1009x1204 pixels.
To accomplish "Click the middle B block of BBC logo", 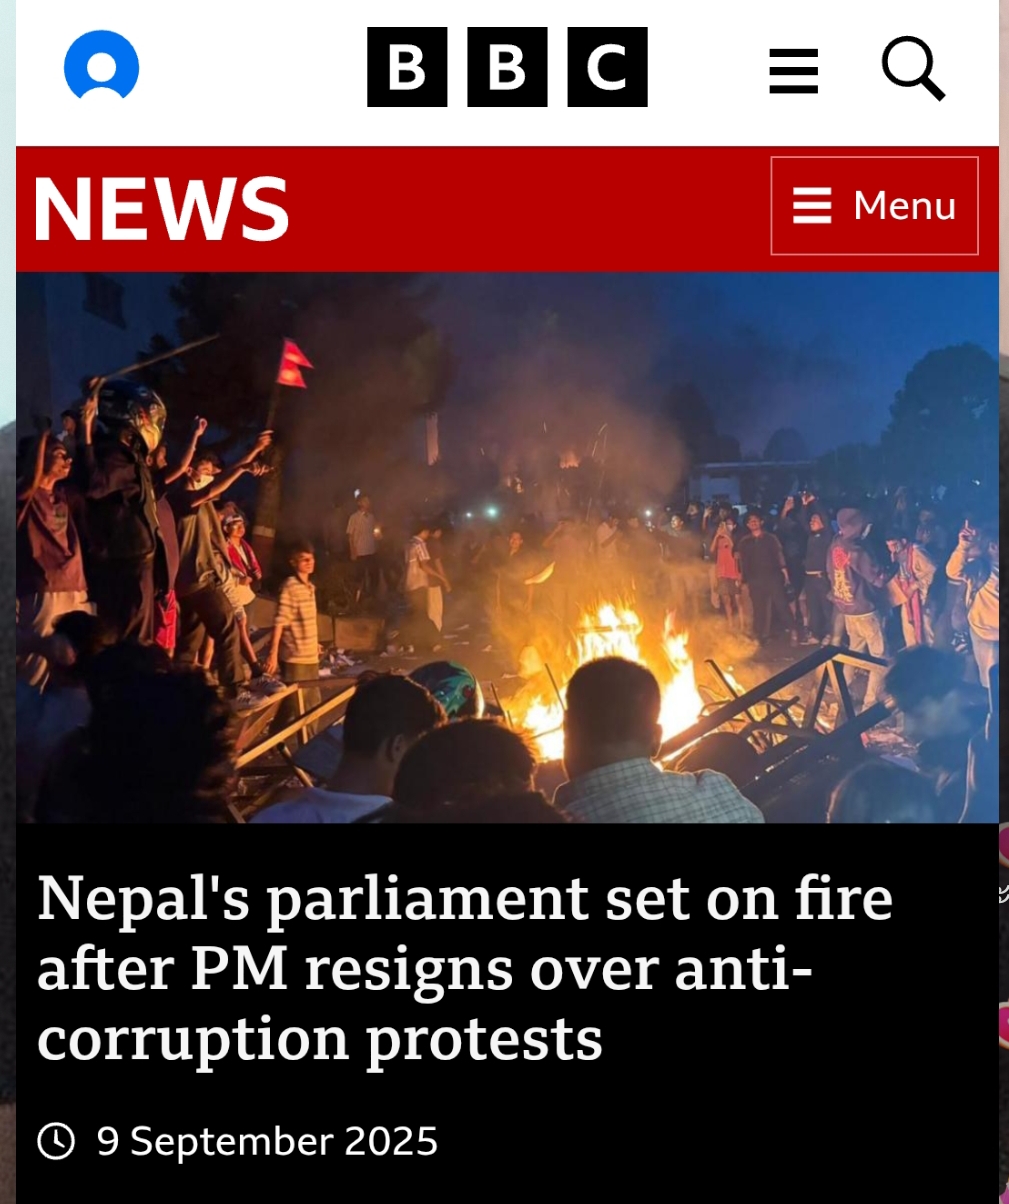I will point(507,67).
